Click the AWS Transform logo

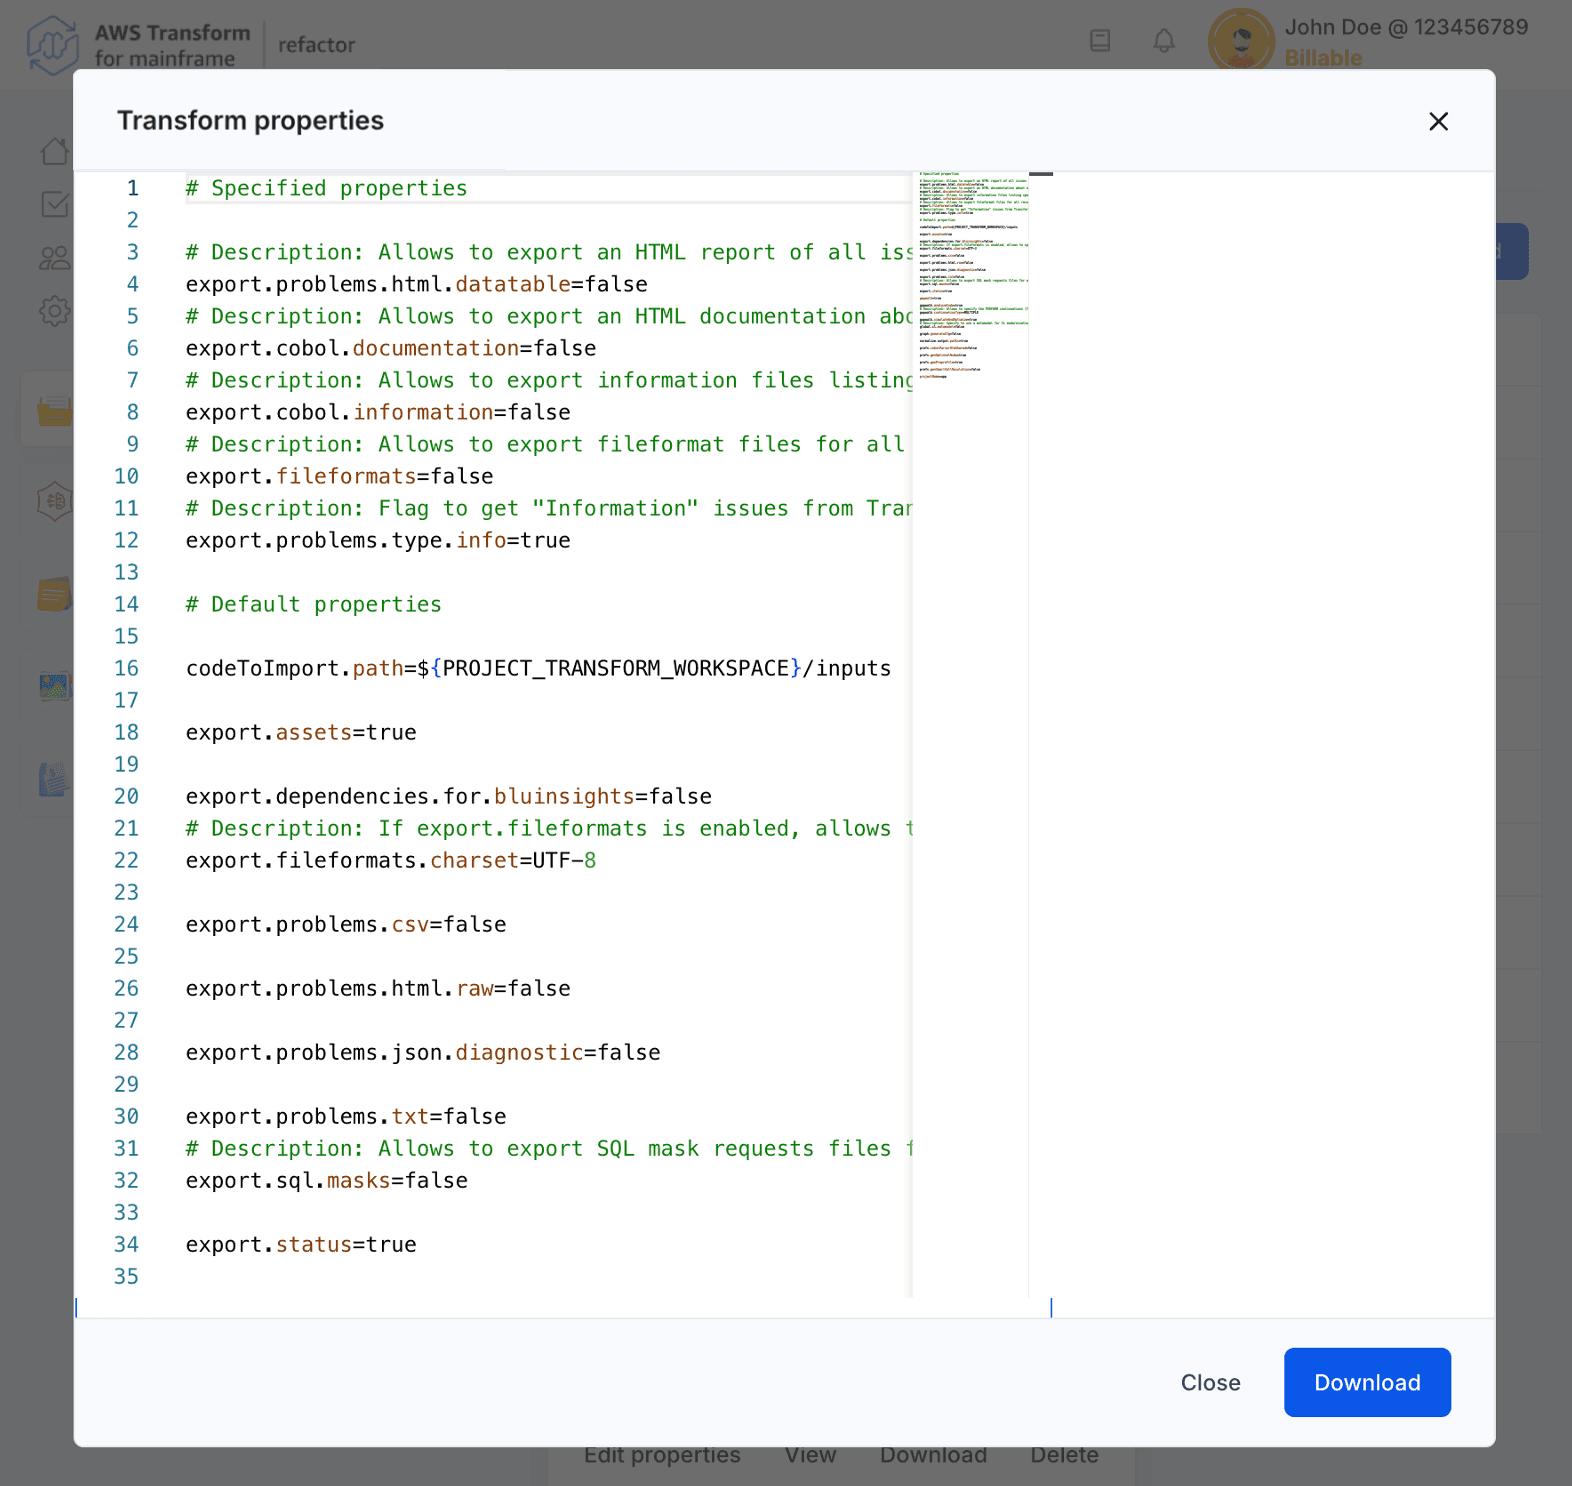click(x=52, y=44)
